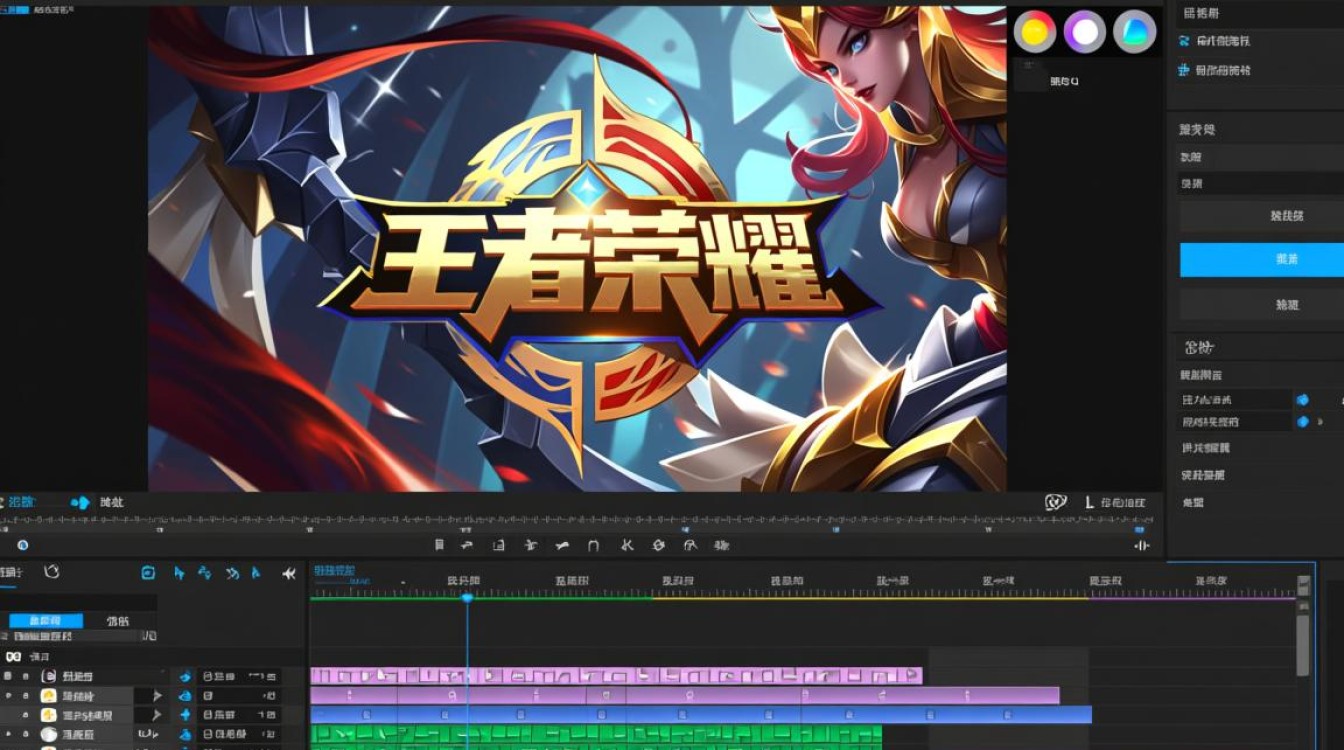Click the blue icon on the third track row

[x=185, y=715]
